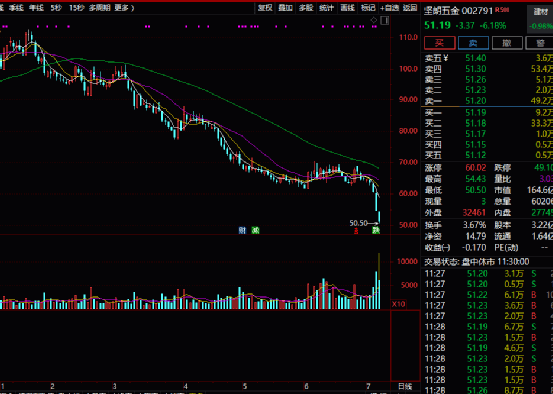Select the 15秒 period tab
This screenshot has height=394, width=553.
77,8
